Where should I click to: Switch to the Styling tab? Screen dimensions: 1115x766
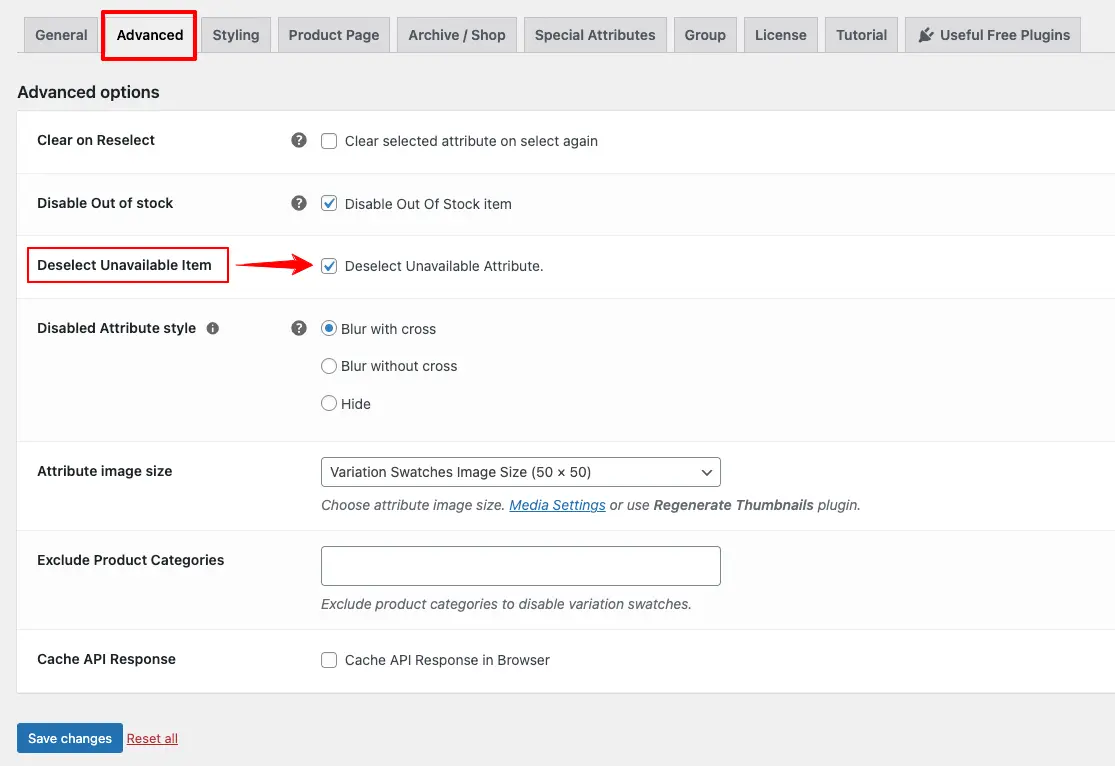[236, 35]
